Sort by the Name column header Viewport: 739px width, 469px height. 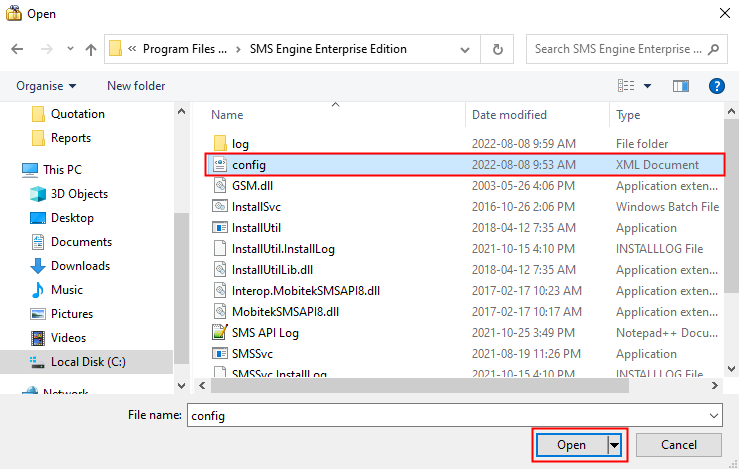(227, 115)
